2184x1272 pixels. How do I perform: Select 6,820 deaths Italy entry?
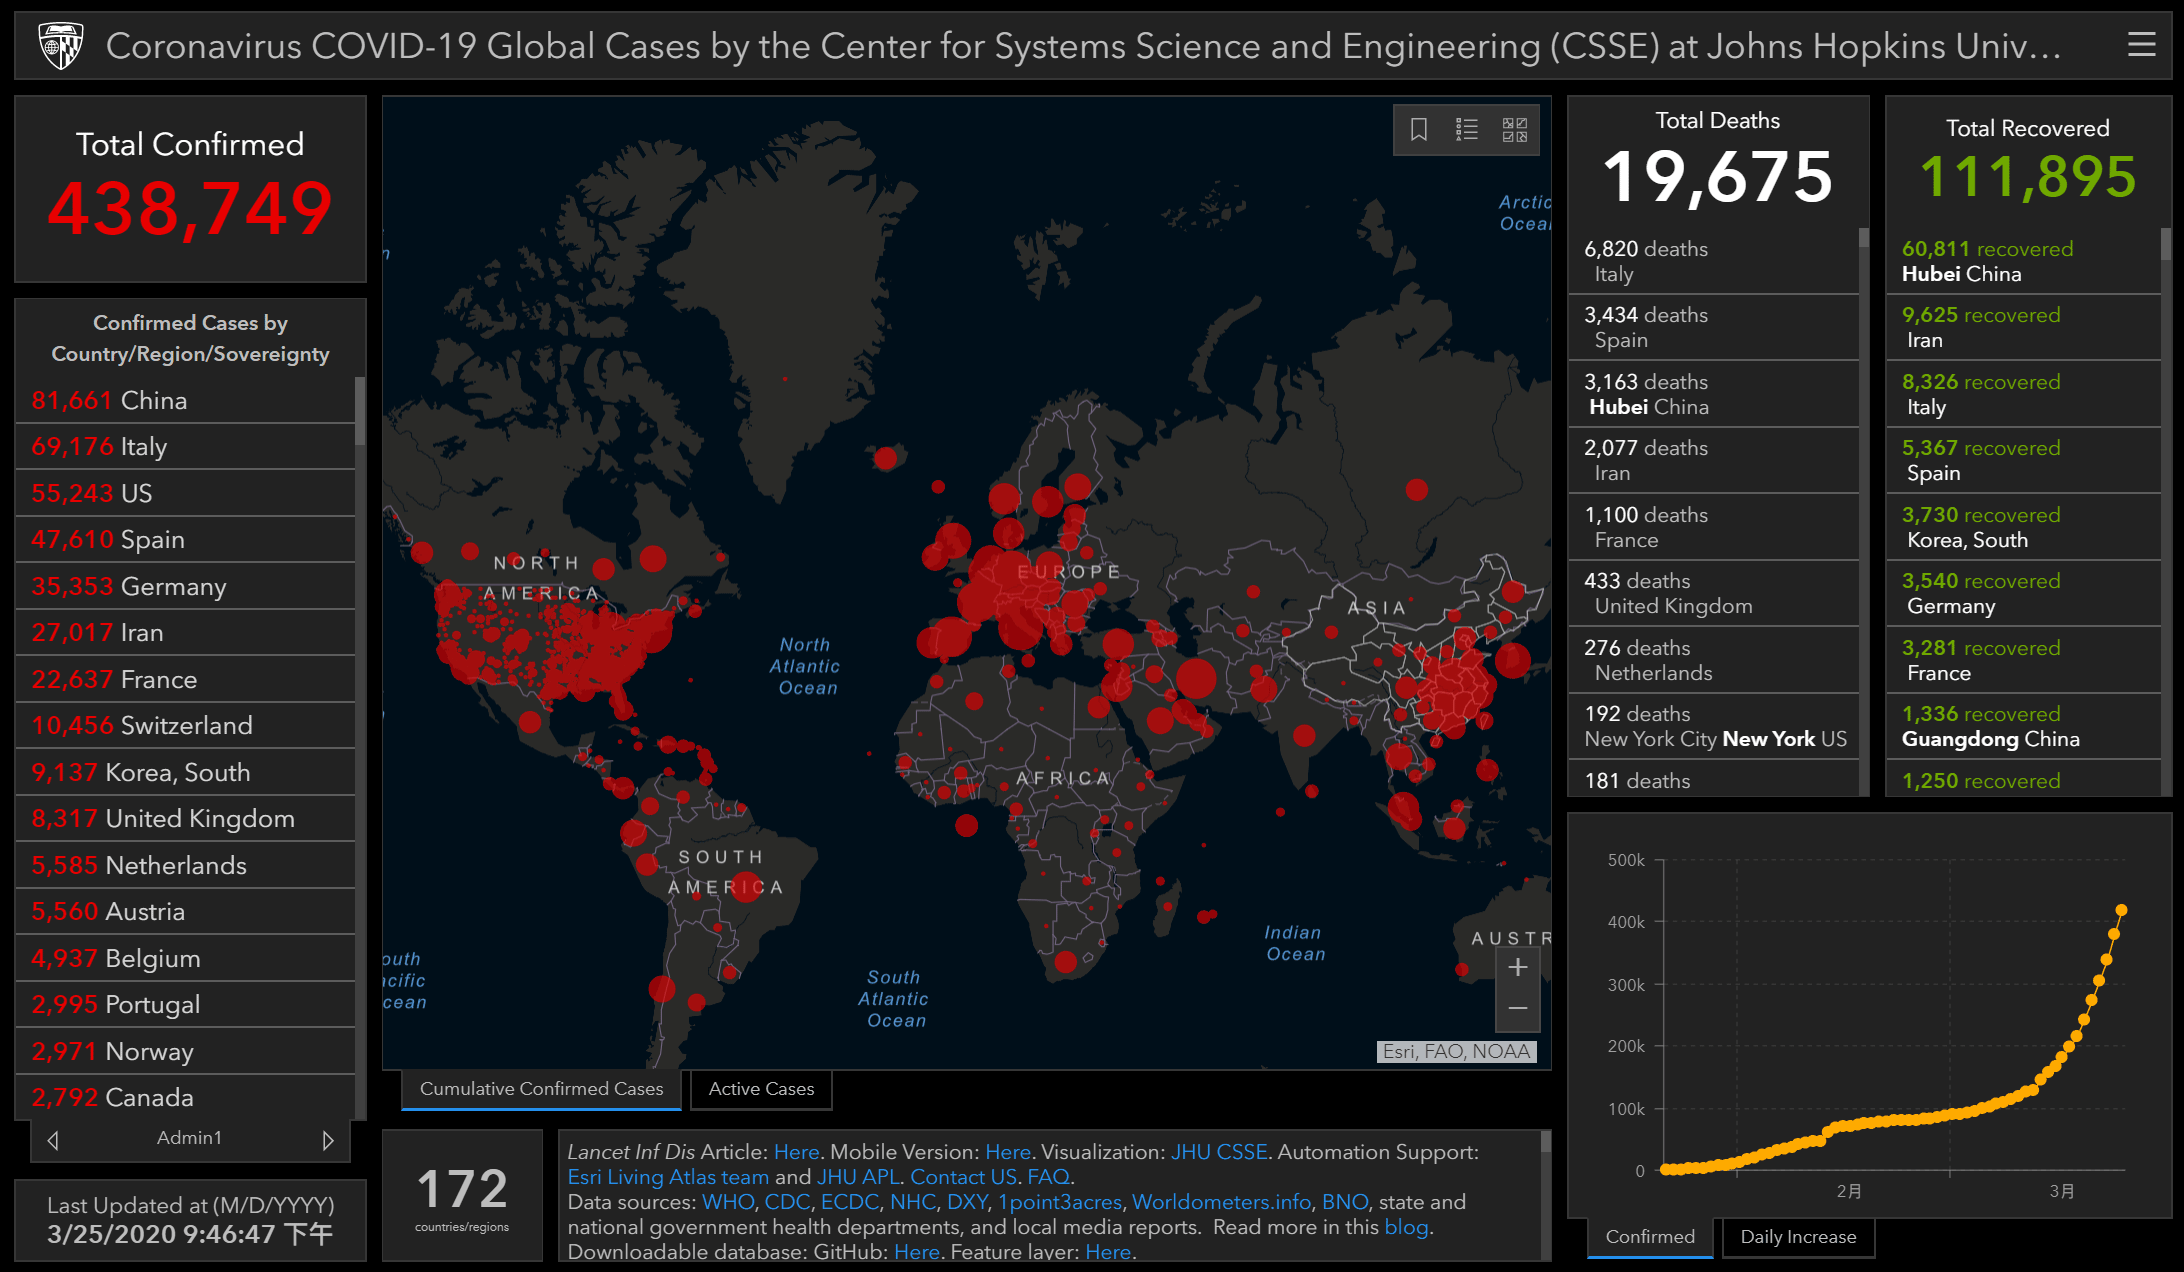(x=1713, y=261)
